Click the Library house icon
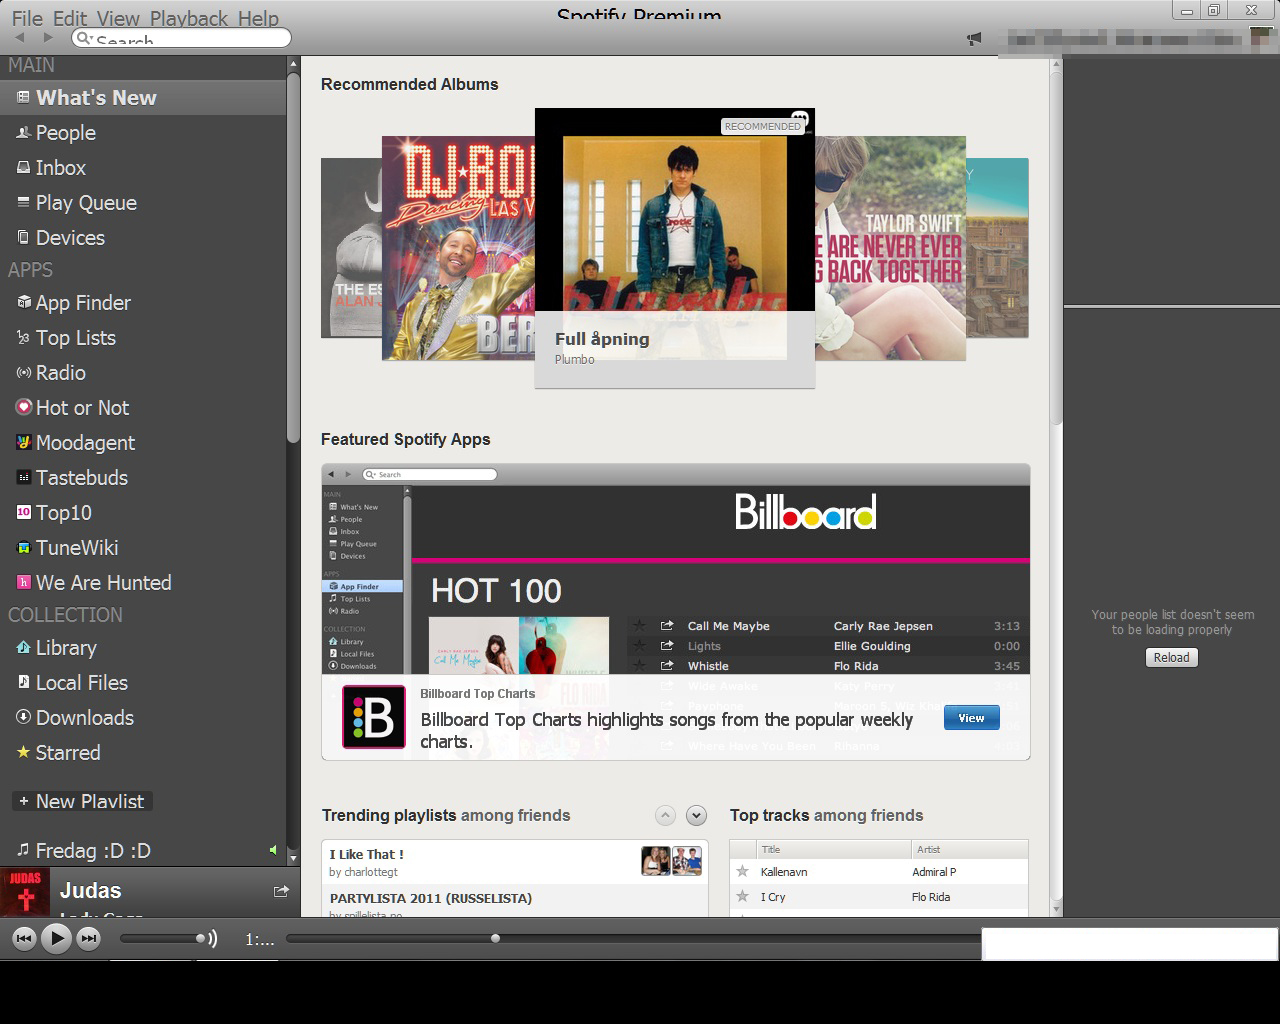 pos(23,647)
